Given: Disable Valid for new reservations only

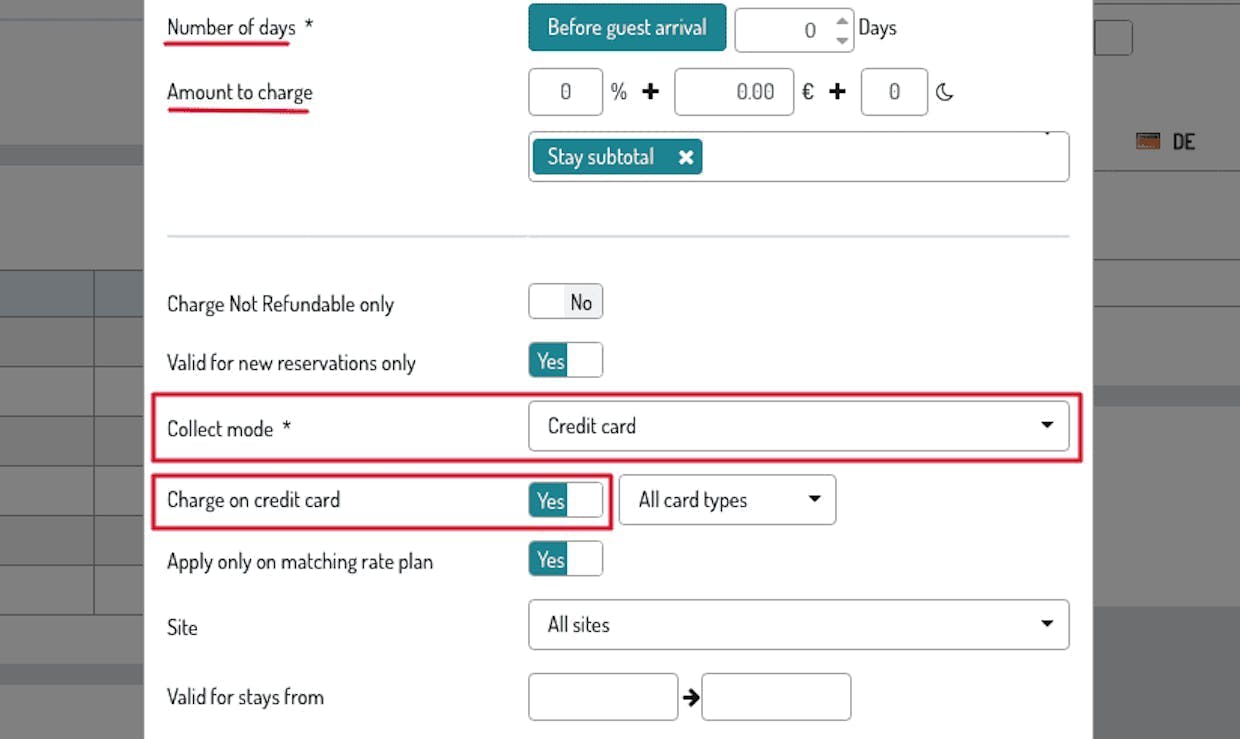Looking at the screenshot, I should tap(565, 361).
